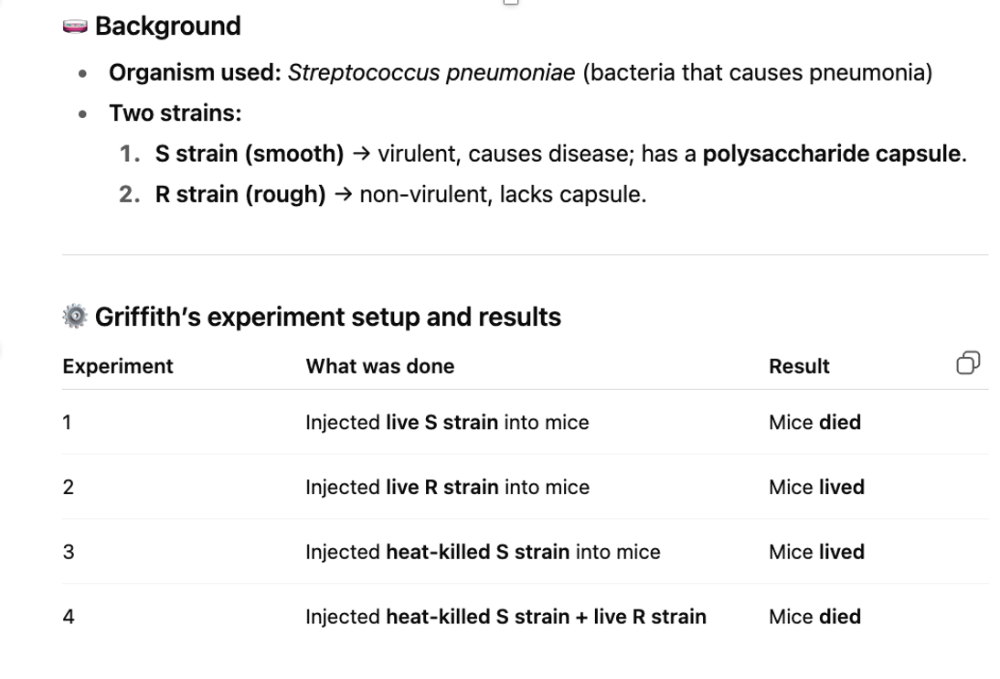Click the Griffith's experiment setup and results heading
1000x679 pixels.
pos(328,318)
